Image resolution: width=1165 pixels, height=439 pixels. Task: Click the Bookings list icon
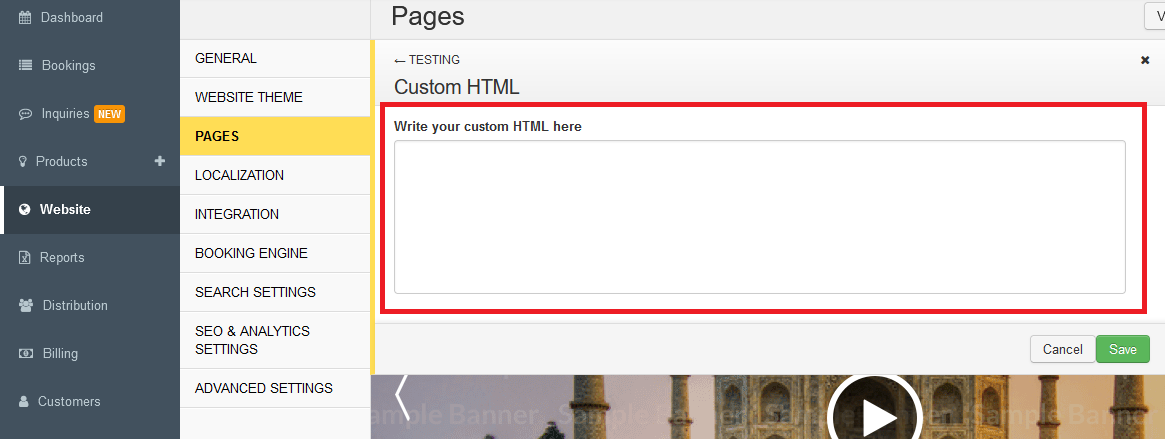[26, 66]
